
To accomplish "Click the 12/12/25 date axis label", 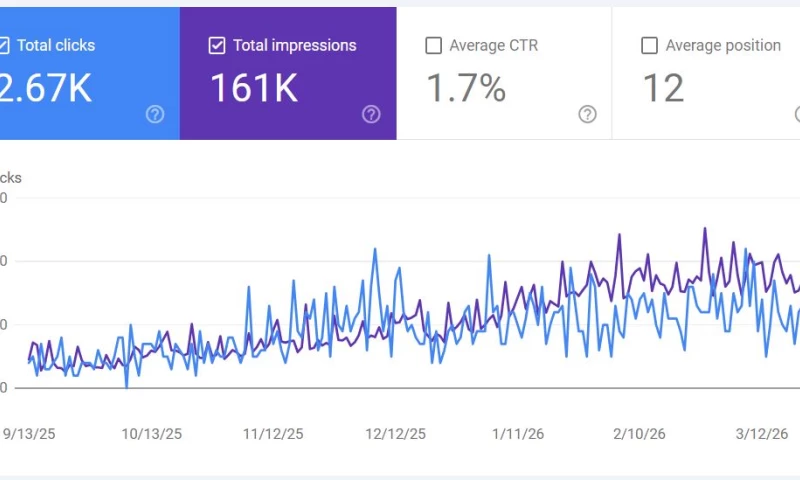I will 395,434.
